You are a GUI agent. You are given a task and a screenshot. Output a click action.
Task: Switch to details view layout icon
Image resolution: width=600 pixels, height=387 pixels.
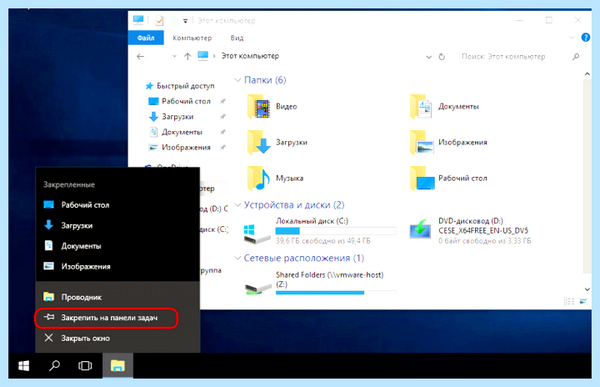(x=569, y=301)
